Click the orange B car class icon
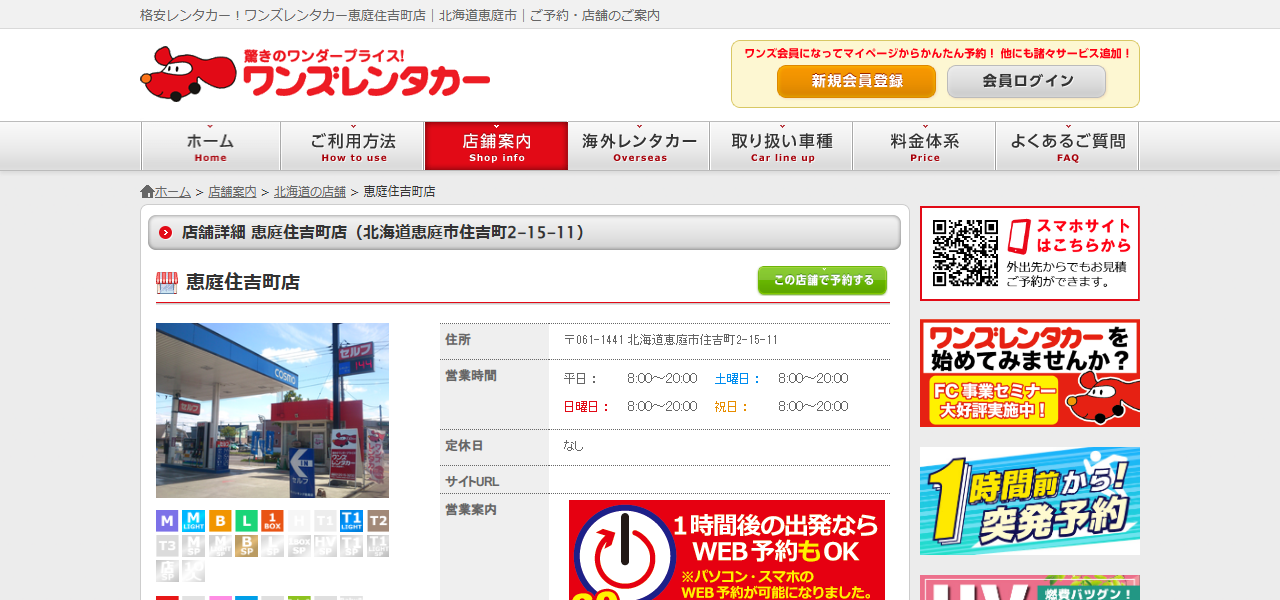The height and width of the screenshot is (600, 1280). (220, 521)
